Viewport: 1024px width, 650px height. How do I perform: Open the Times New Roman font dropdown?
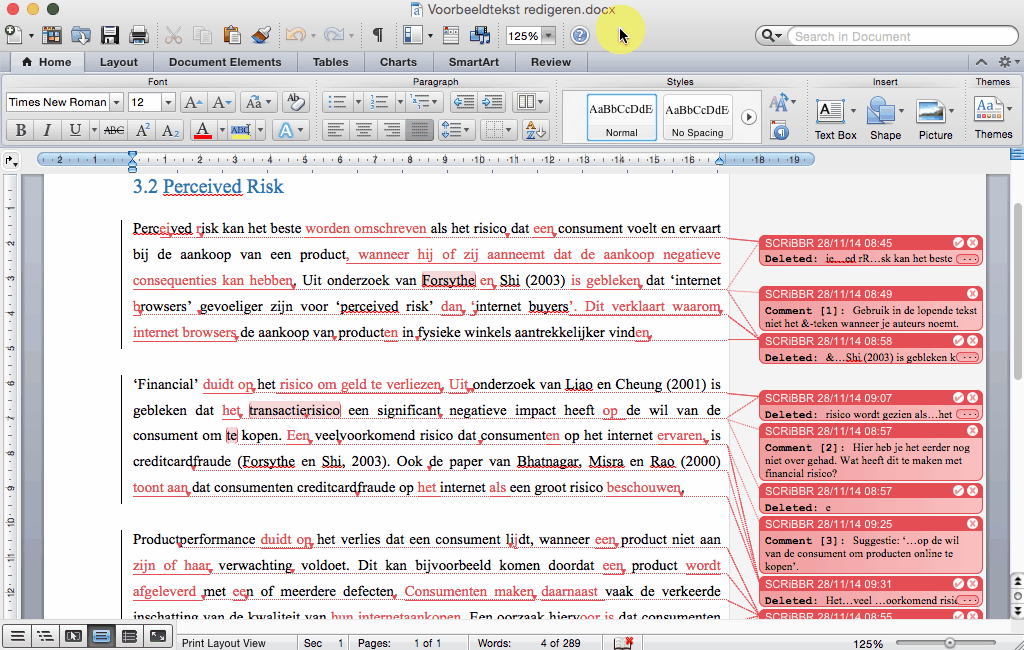tap(117, 102)
